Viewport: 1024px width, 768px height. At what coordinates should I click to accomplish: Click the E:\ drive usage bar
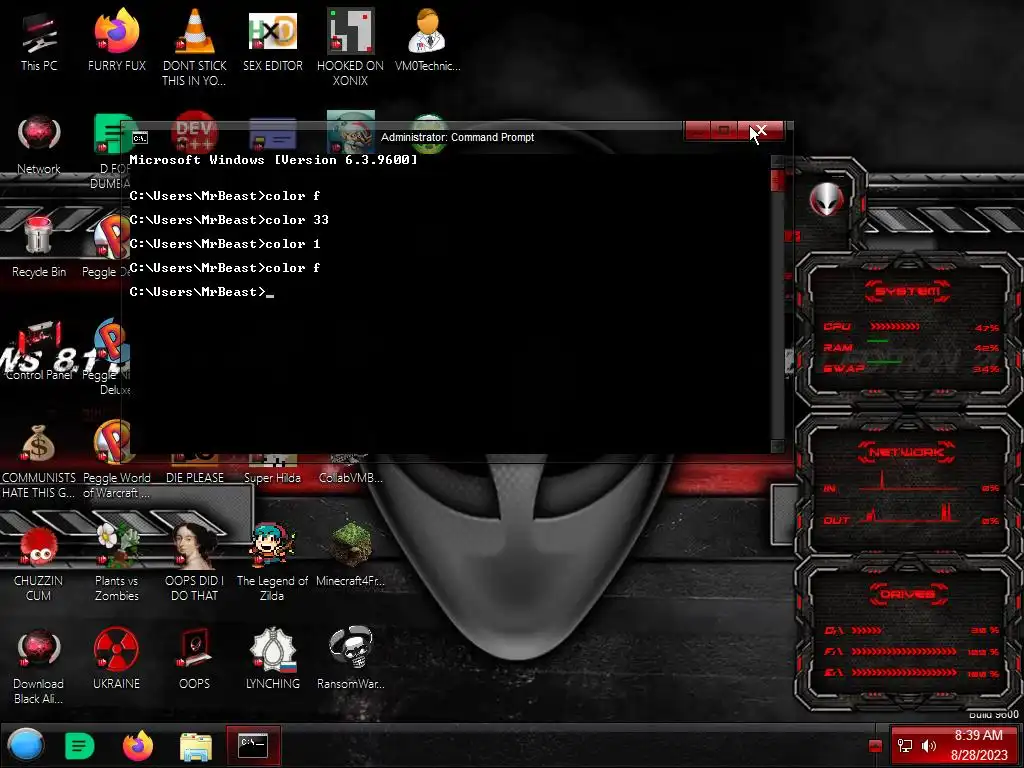pos(904,673)
